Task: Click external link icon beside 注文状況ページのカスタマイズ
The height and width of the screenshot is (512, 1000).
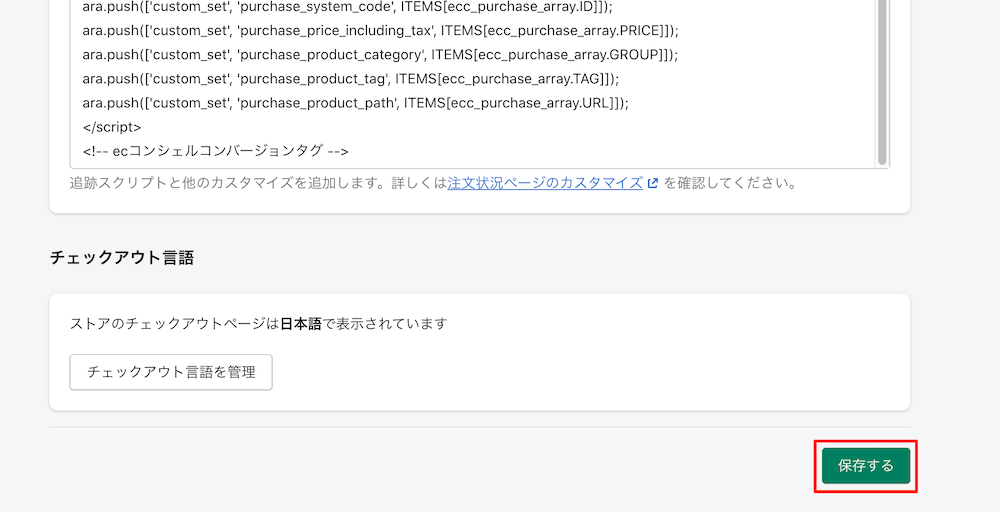Action: coord(652,183)
